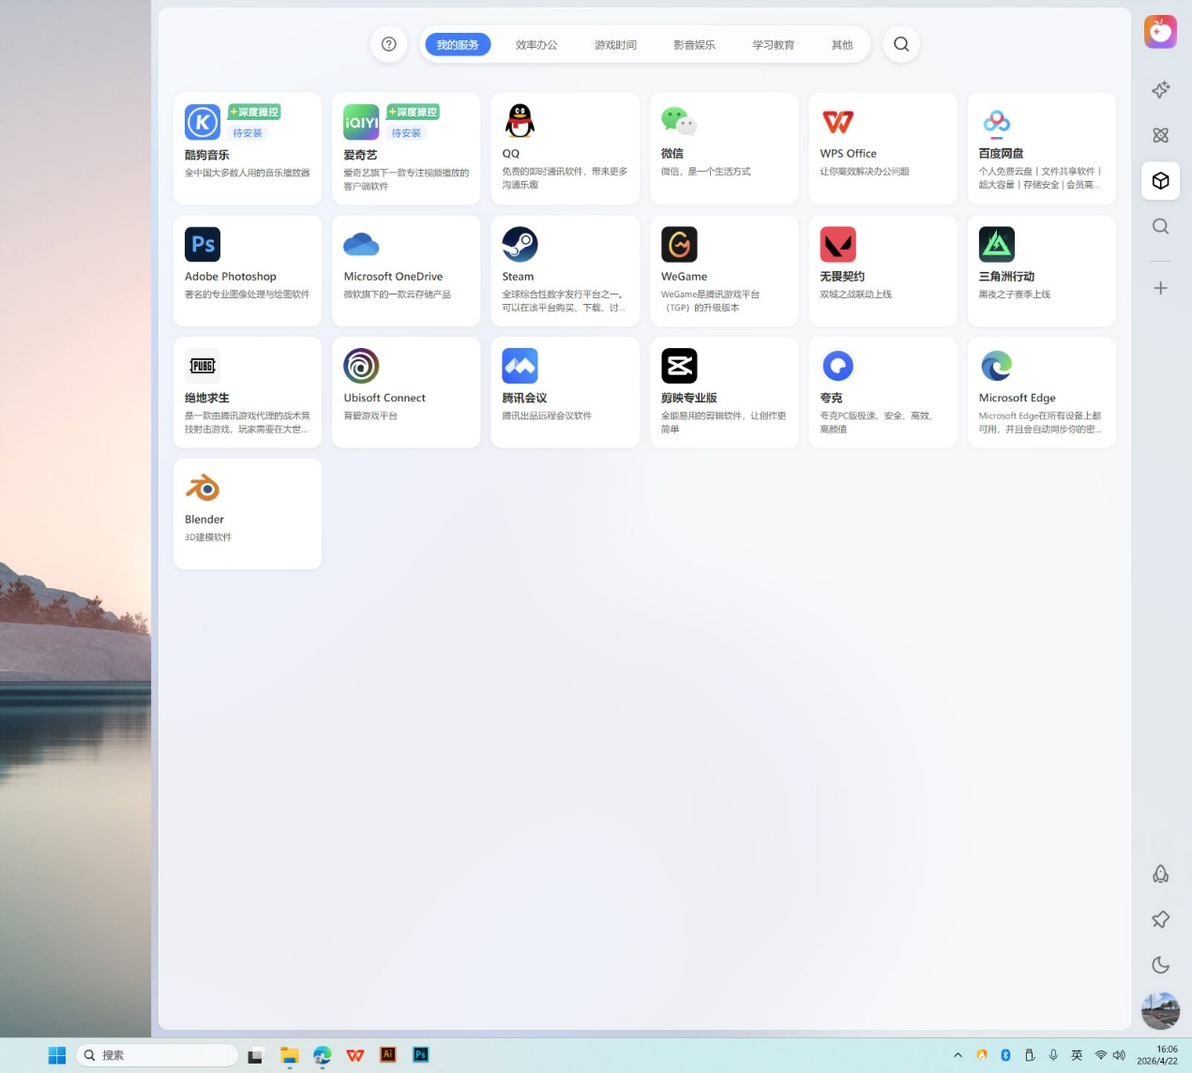Viewport: 1192px width, 1073px height.
Task: Click the rocket icon in sidebar
Action: (x=1160, y=874)
